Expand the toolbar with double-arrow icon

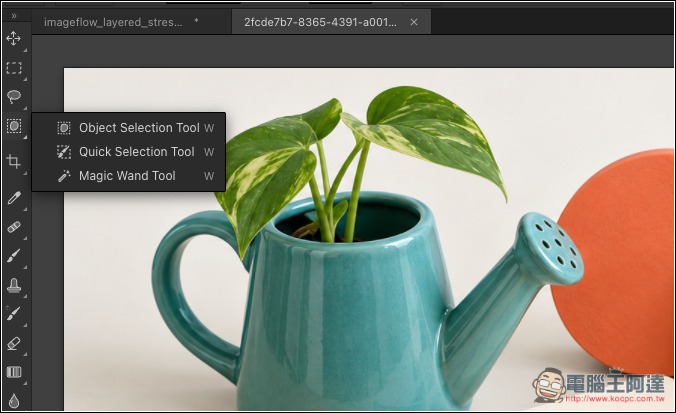click(x=14, y=16)
